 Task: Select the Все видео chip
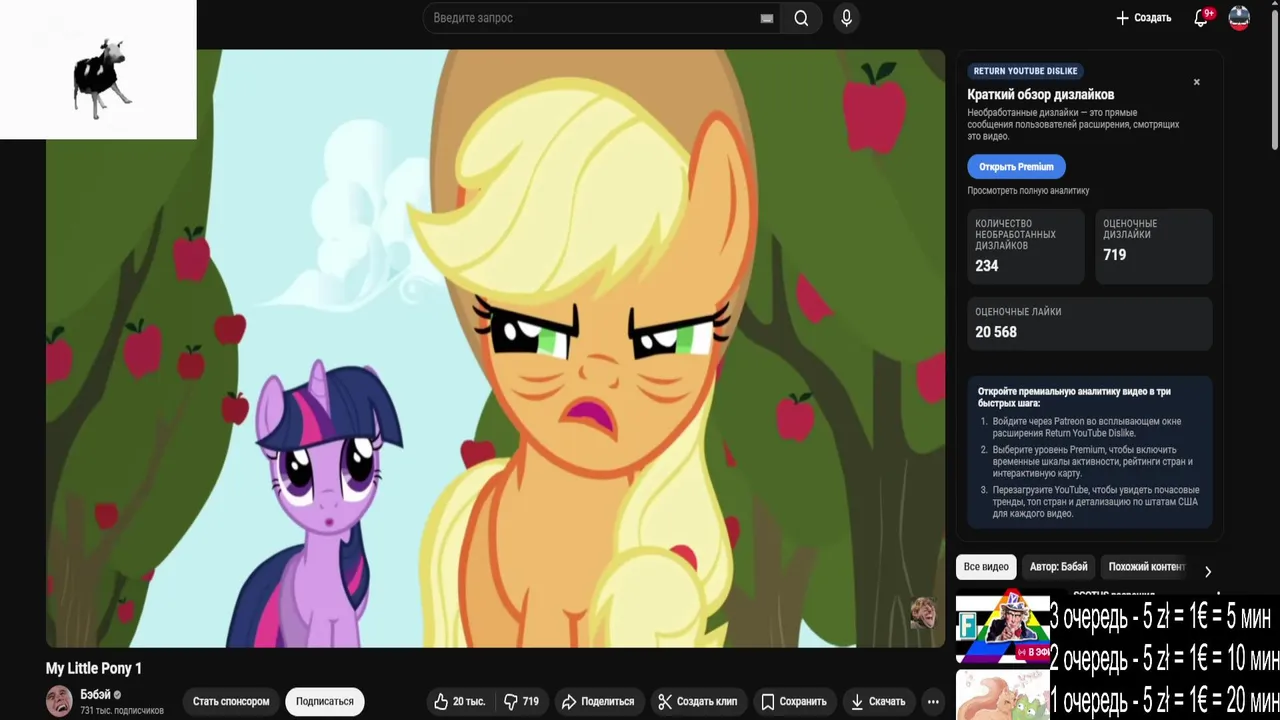[x=986, y=567]
